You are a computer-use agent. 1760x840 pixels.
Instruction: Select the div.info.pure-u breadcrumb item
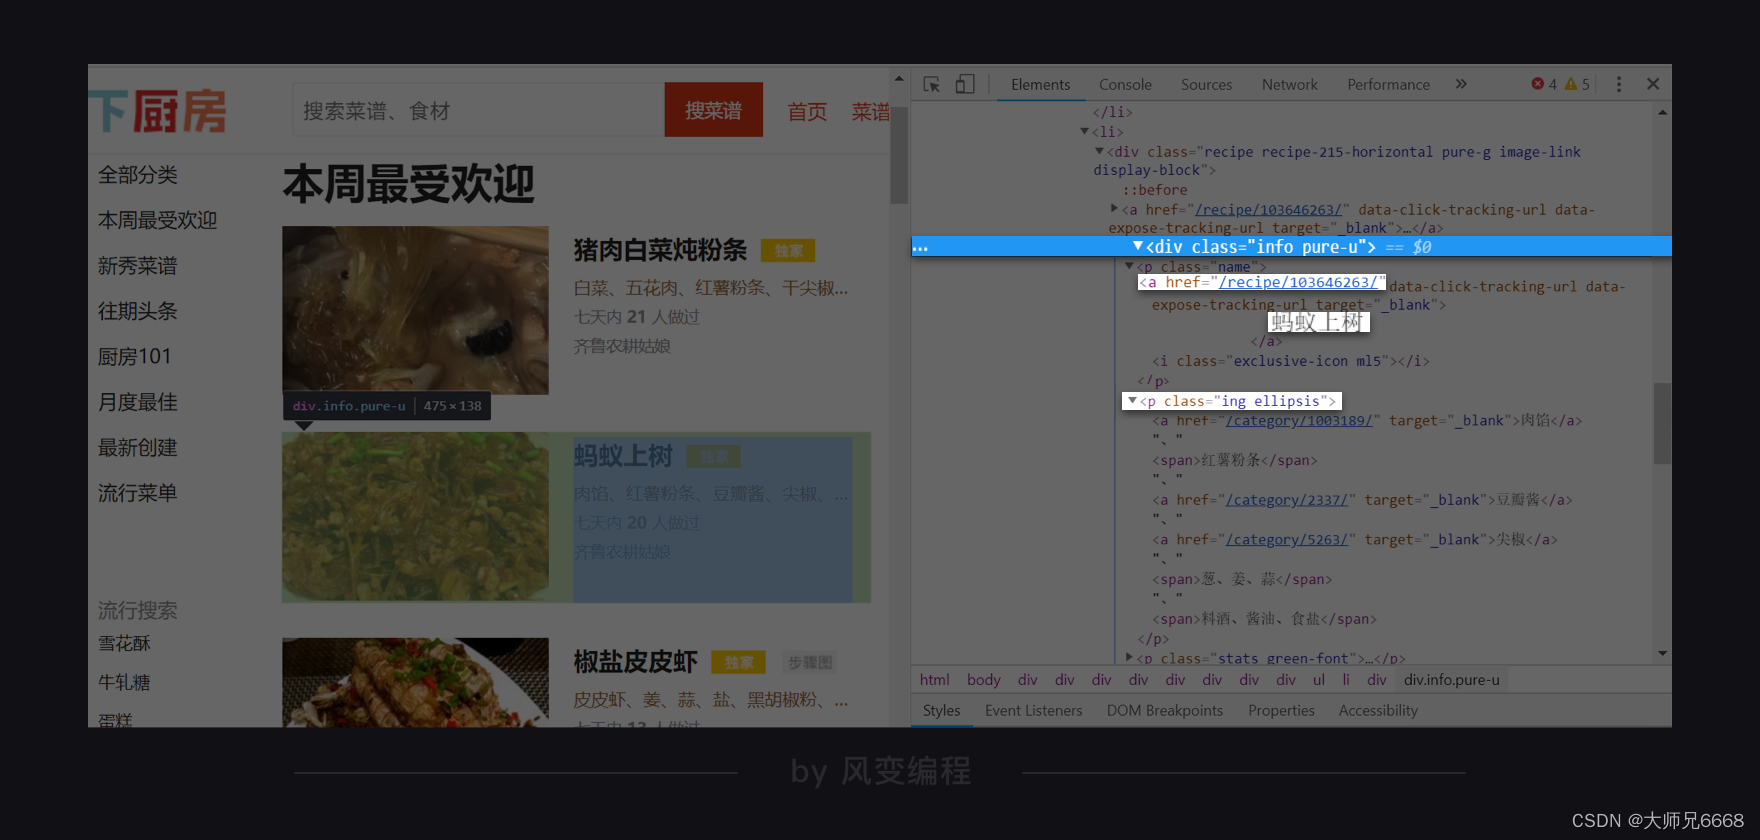pos(1451,680)
